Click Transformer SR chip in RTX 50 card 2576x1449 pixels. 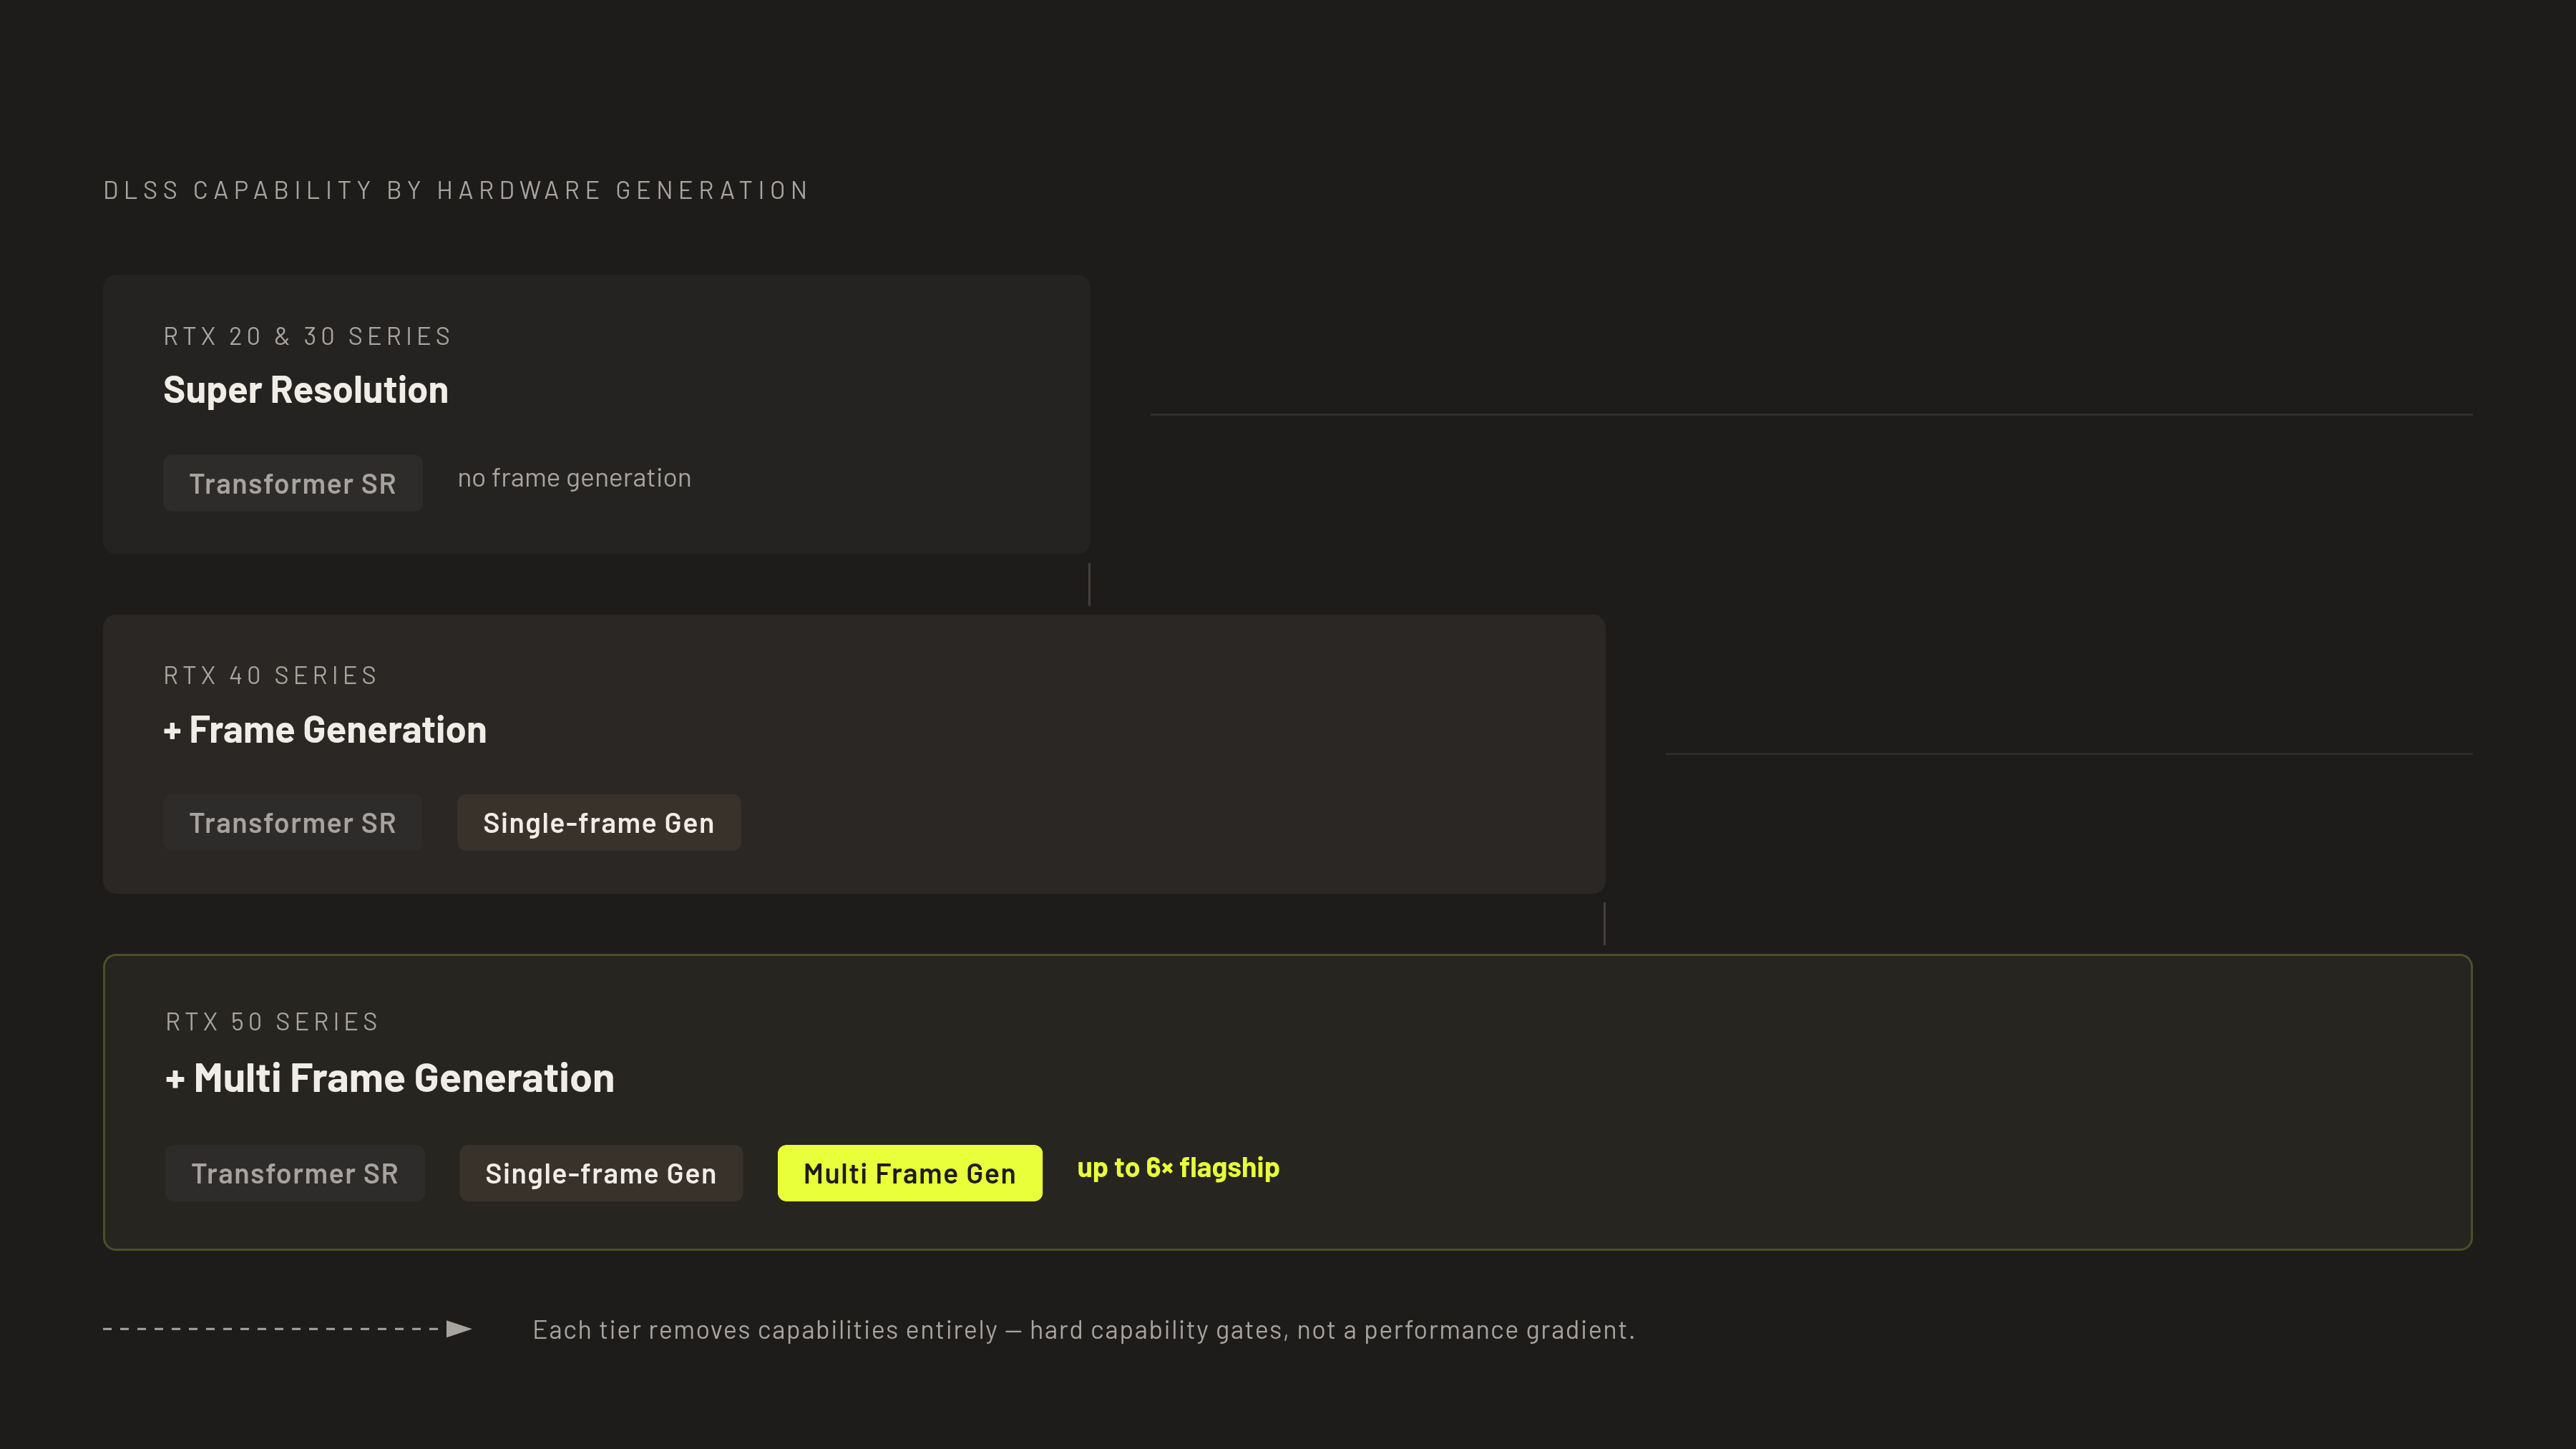coord(295,1173)
